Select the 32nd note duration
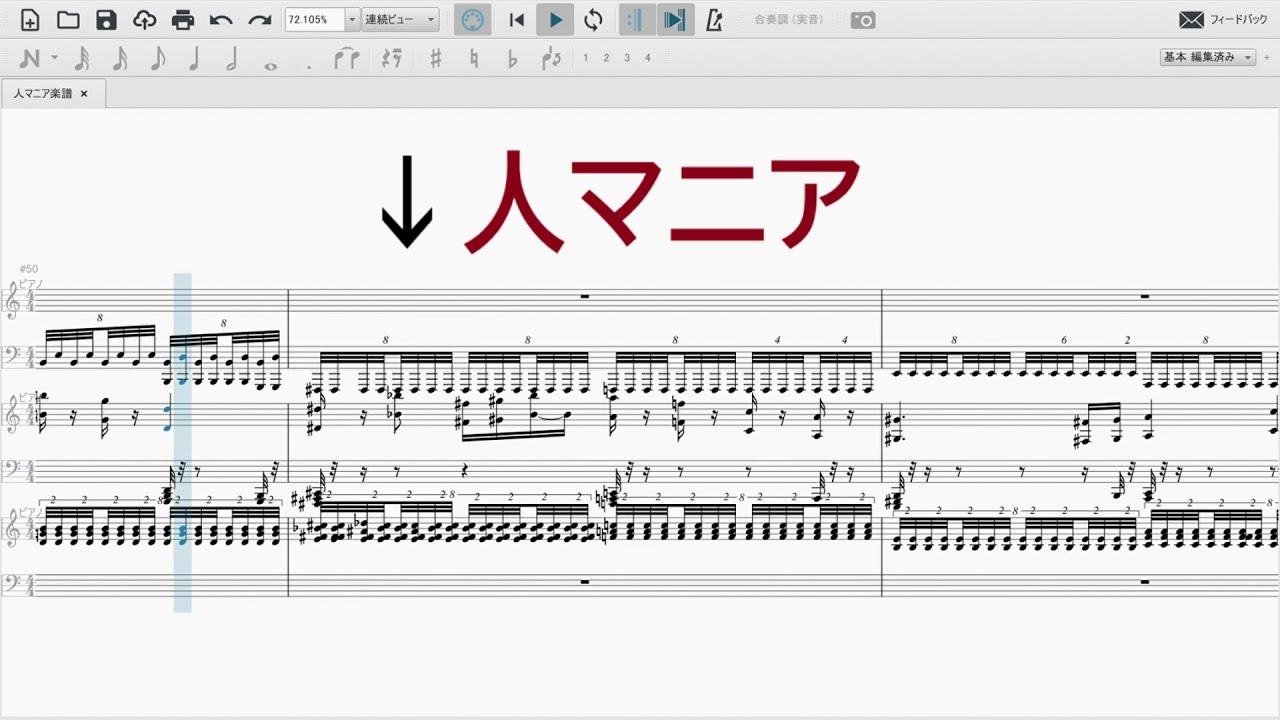 [x=82, y=59]
